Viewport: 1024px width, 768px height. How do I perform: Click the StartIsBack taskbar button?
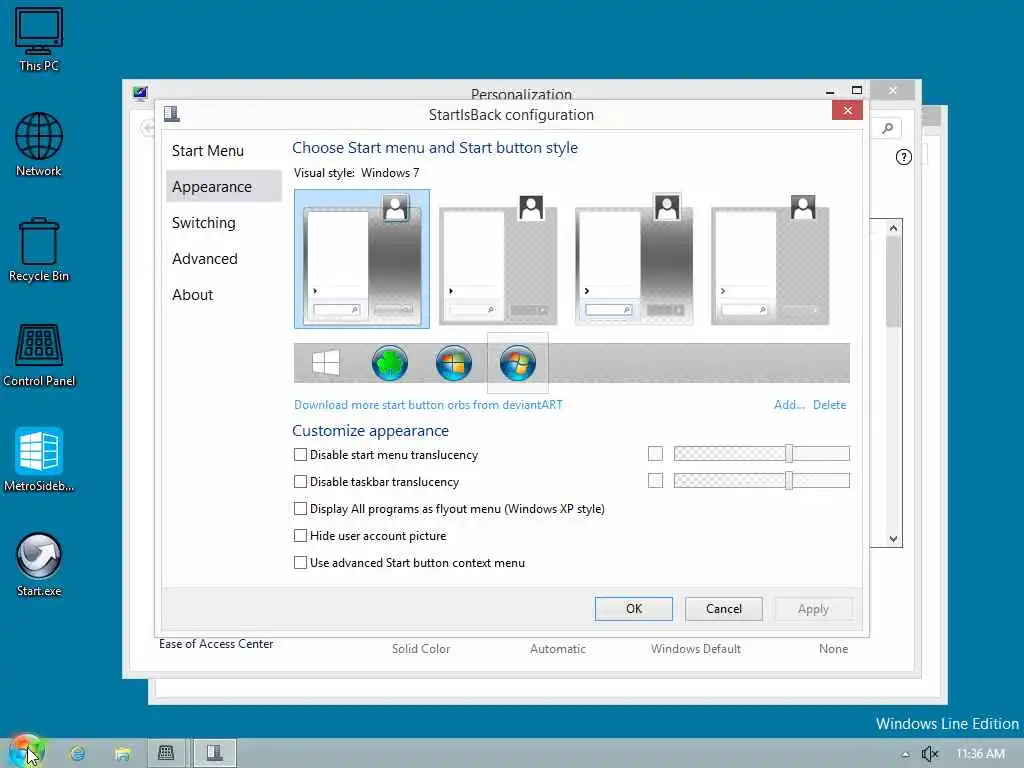(215, 753)
